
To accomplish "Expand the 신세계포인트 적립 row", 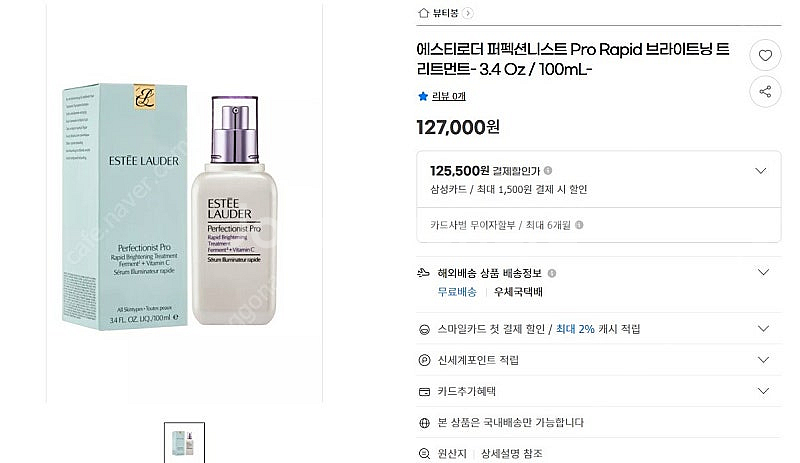I will [x=763, y=360].
